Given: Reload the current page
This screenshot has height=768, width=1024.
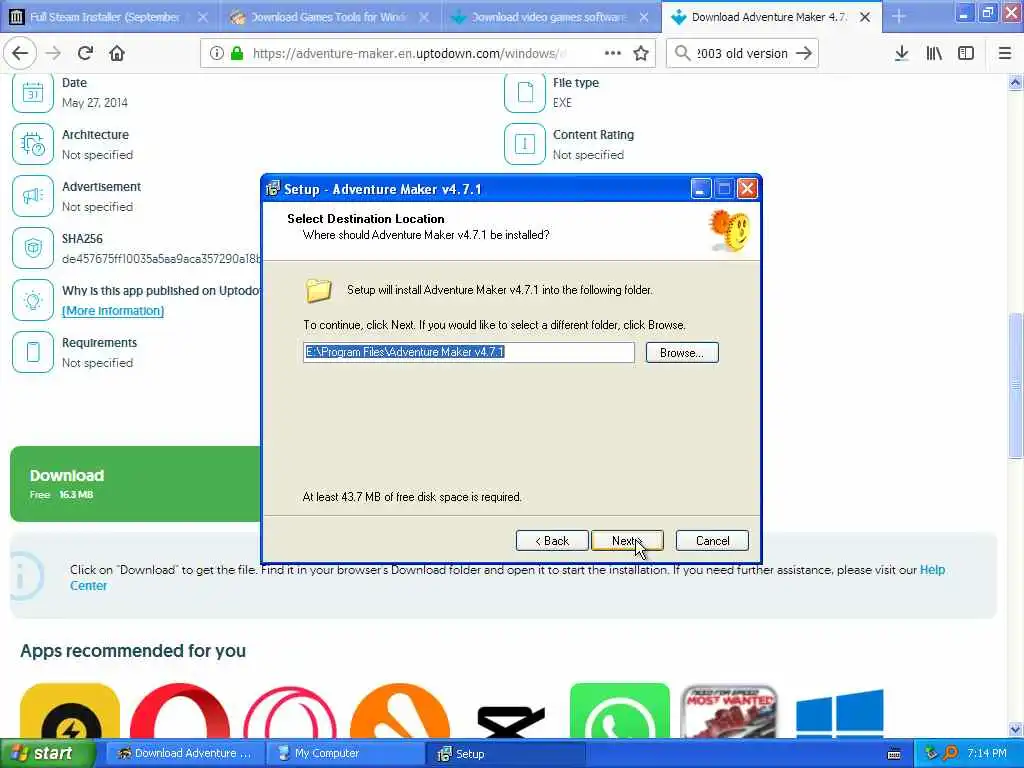Looking at the screenshot, I should (x=85, y=53).
